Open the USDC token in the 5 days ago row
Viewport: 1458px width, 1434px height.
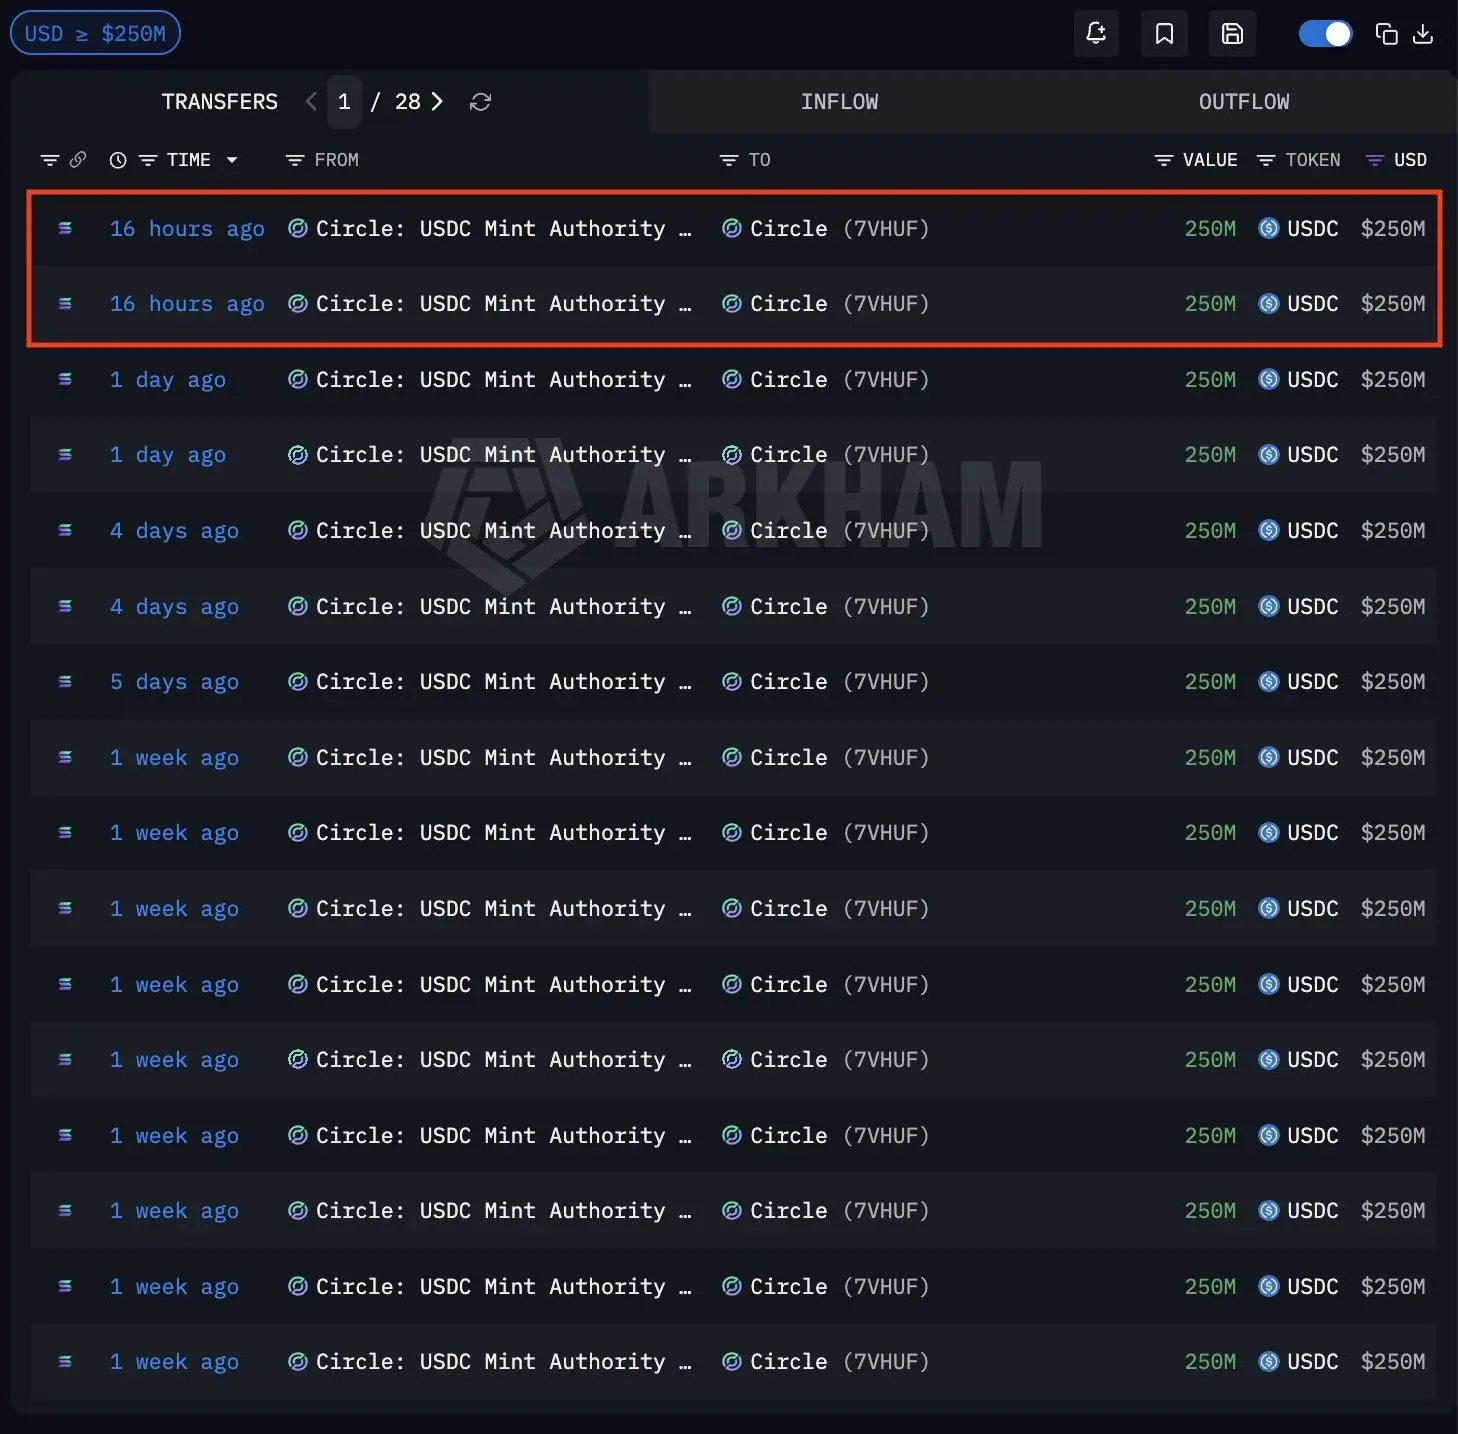(x=1298, y=682)
